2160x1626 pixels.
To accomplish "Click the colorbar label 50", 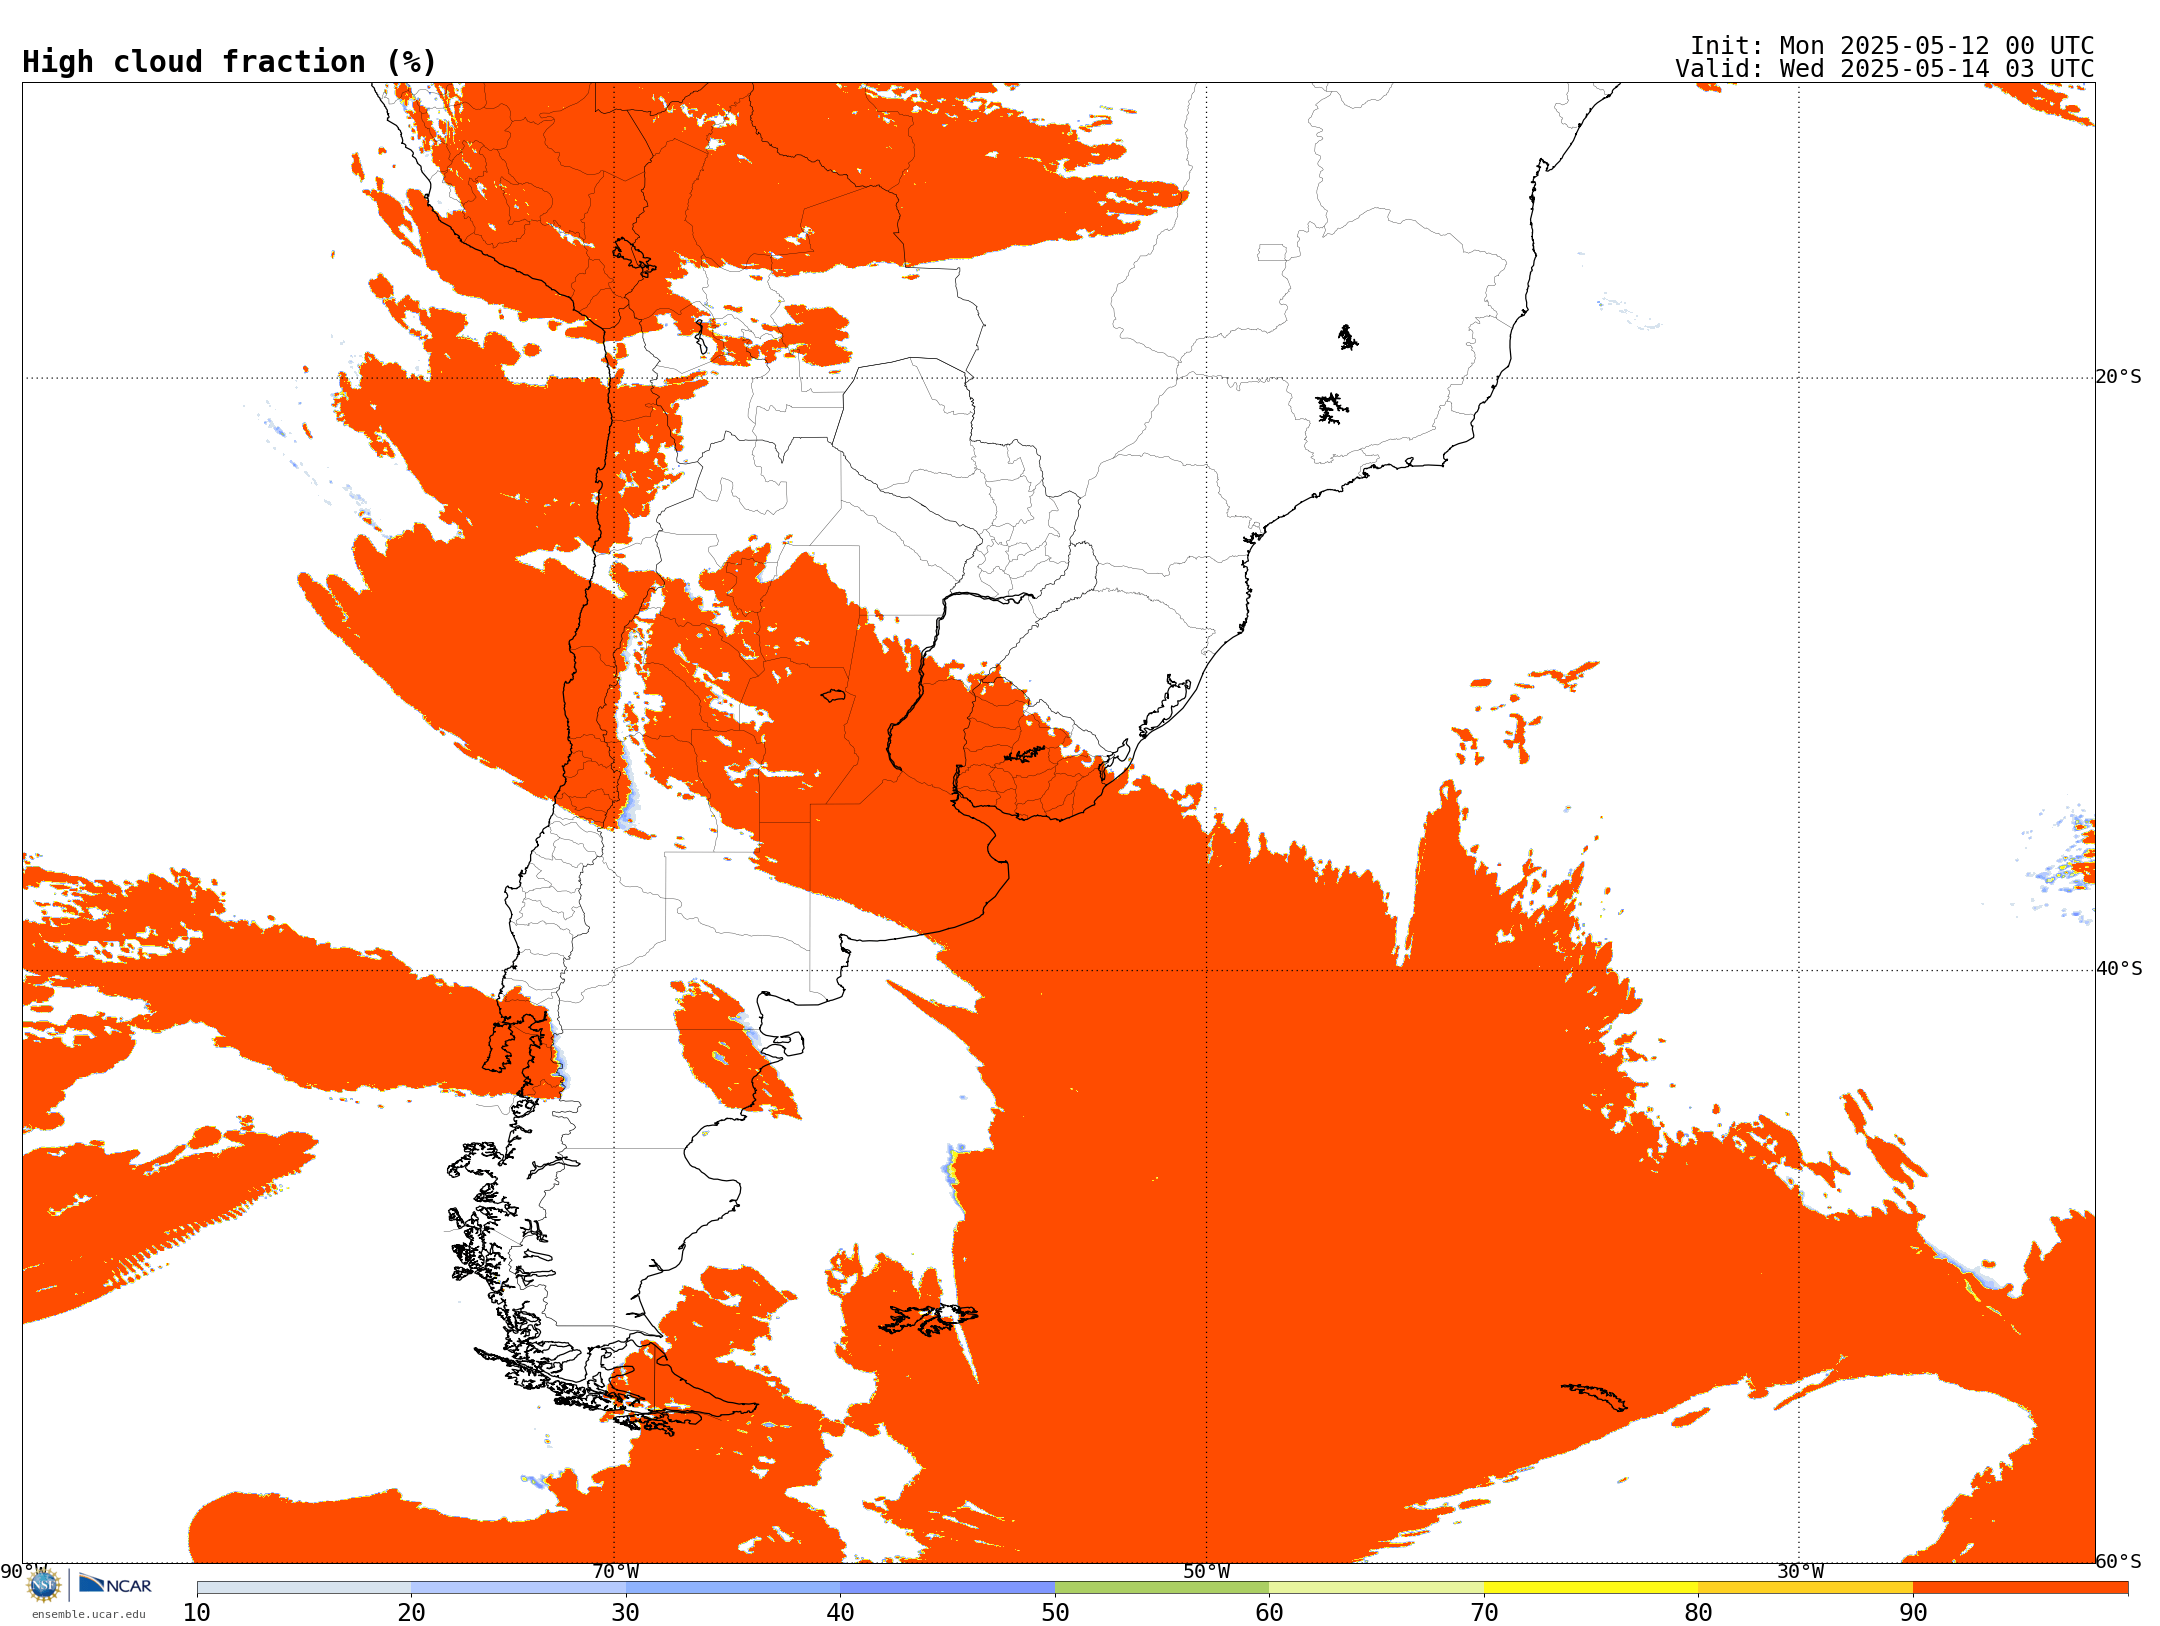I will pyautogui.click(x=1055, y=1612).
